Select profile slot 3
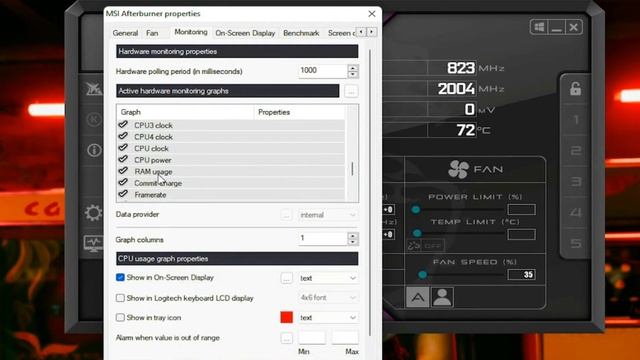 576,181
